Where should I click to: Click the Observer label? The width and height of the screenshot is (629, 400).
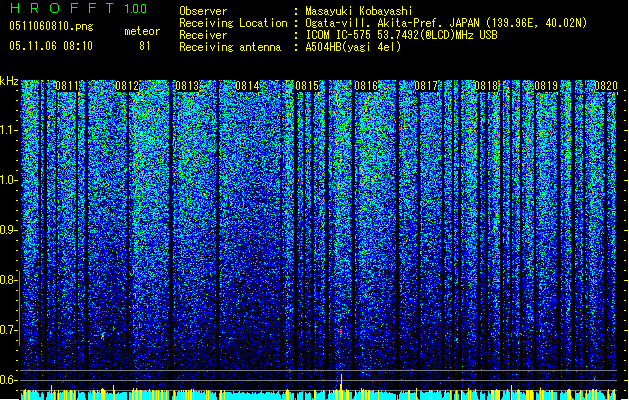(203, 11)
